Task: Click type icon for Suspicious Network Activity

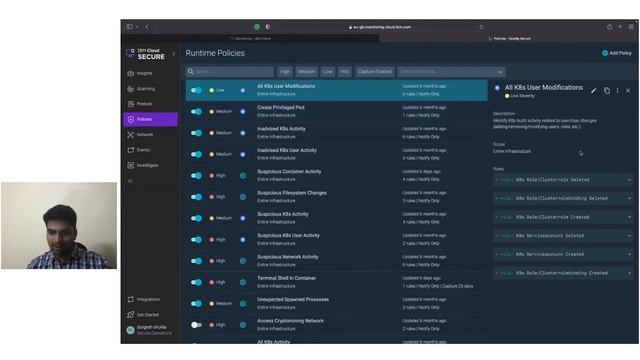Action: tap(243, 261)
